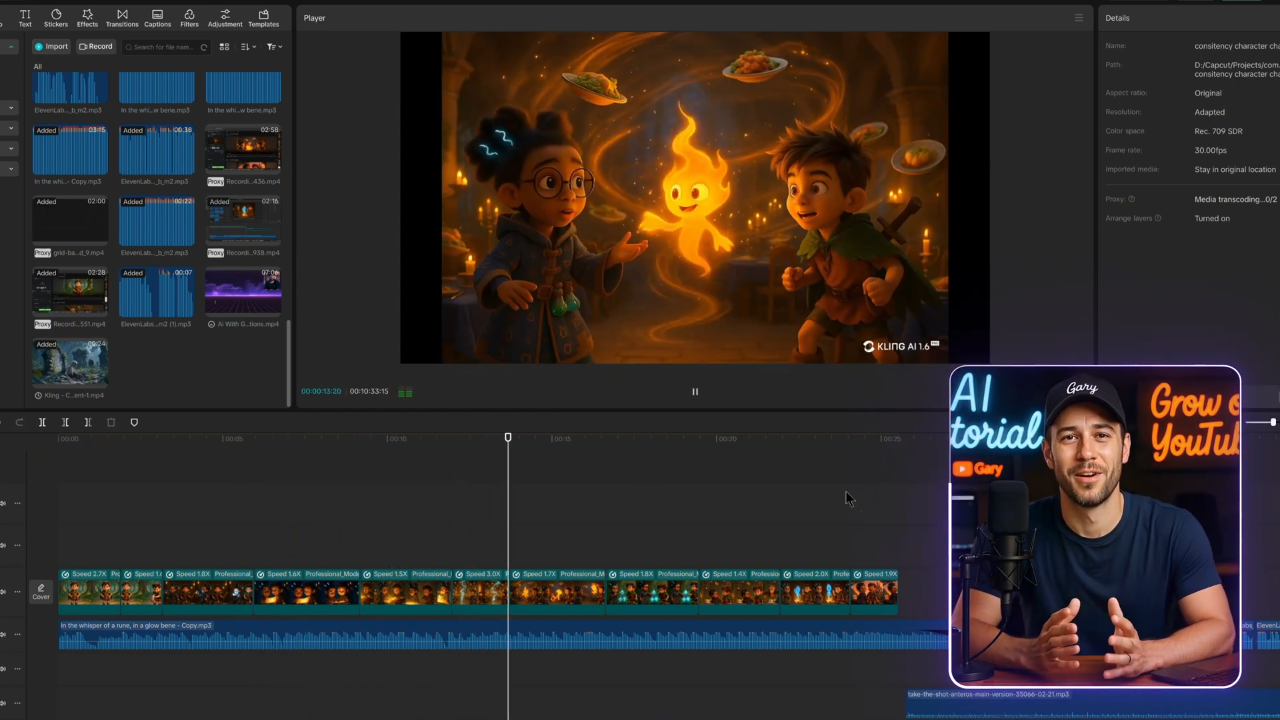The image size is (1280, 720).
Task: Click the Record button
Action: 96,47
